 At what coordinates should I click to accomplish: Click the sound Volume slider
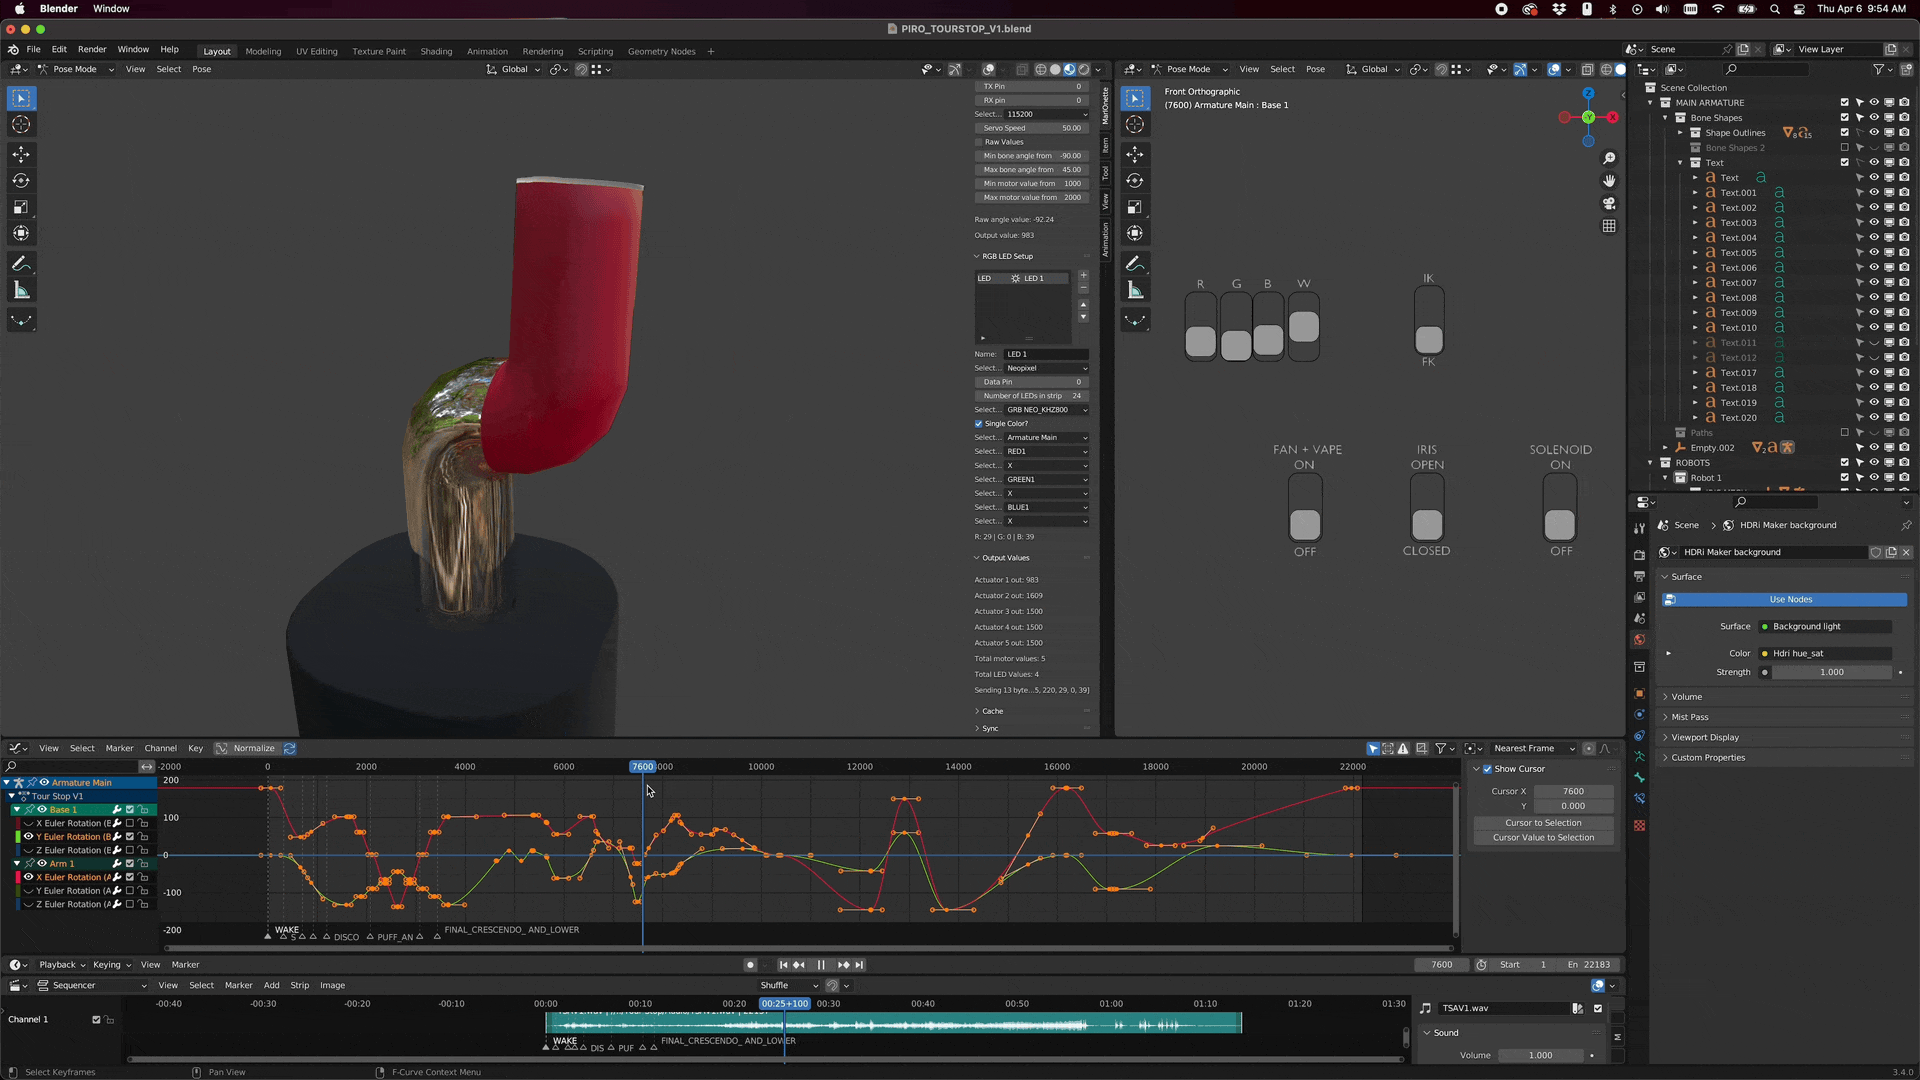click(1540, 1055)
